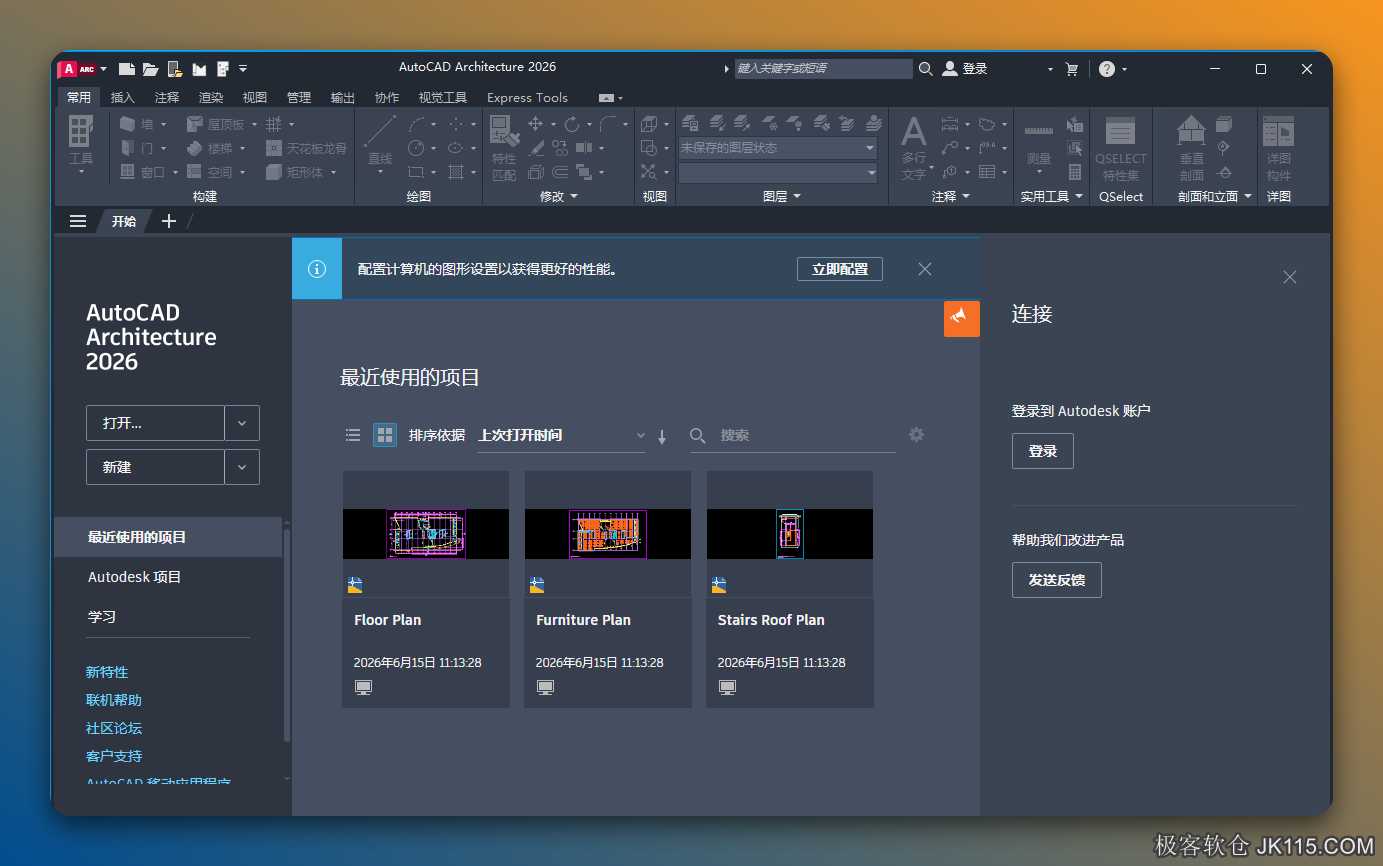Open the quick access toolbar customize dropdown
The image size is (1383, 866).
[243, 69]
